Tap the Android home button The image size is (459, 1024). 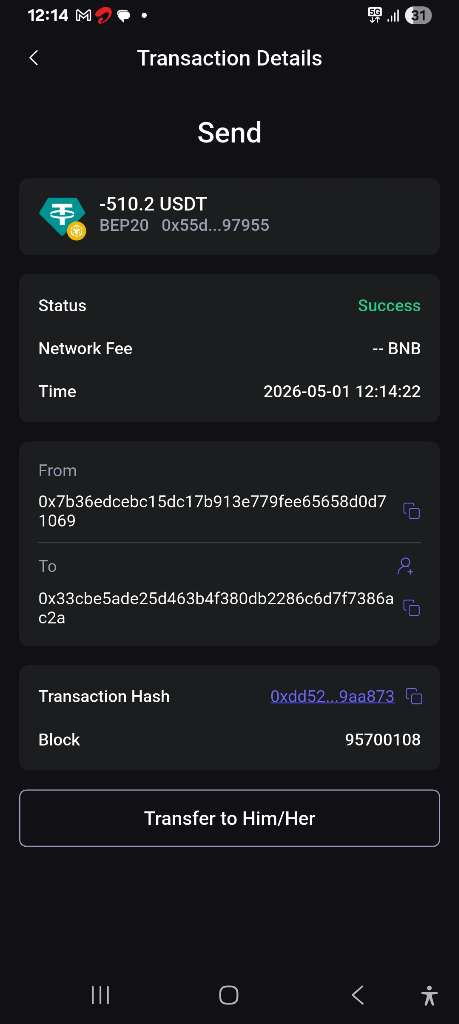point(229,995)
